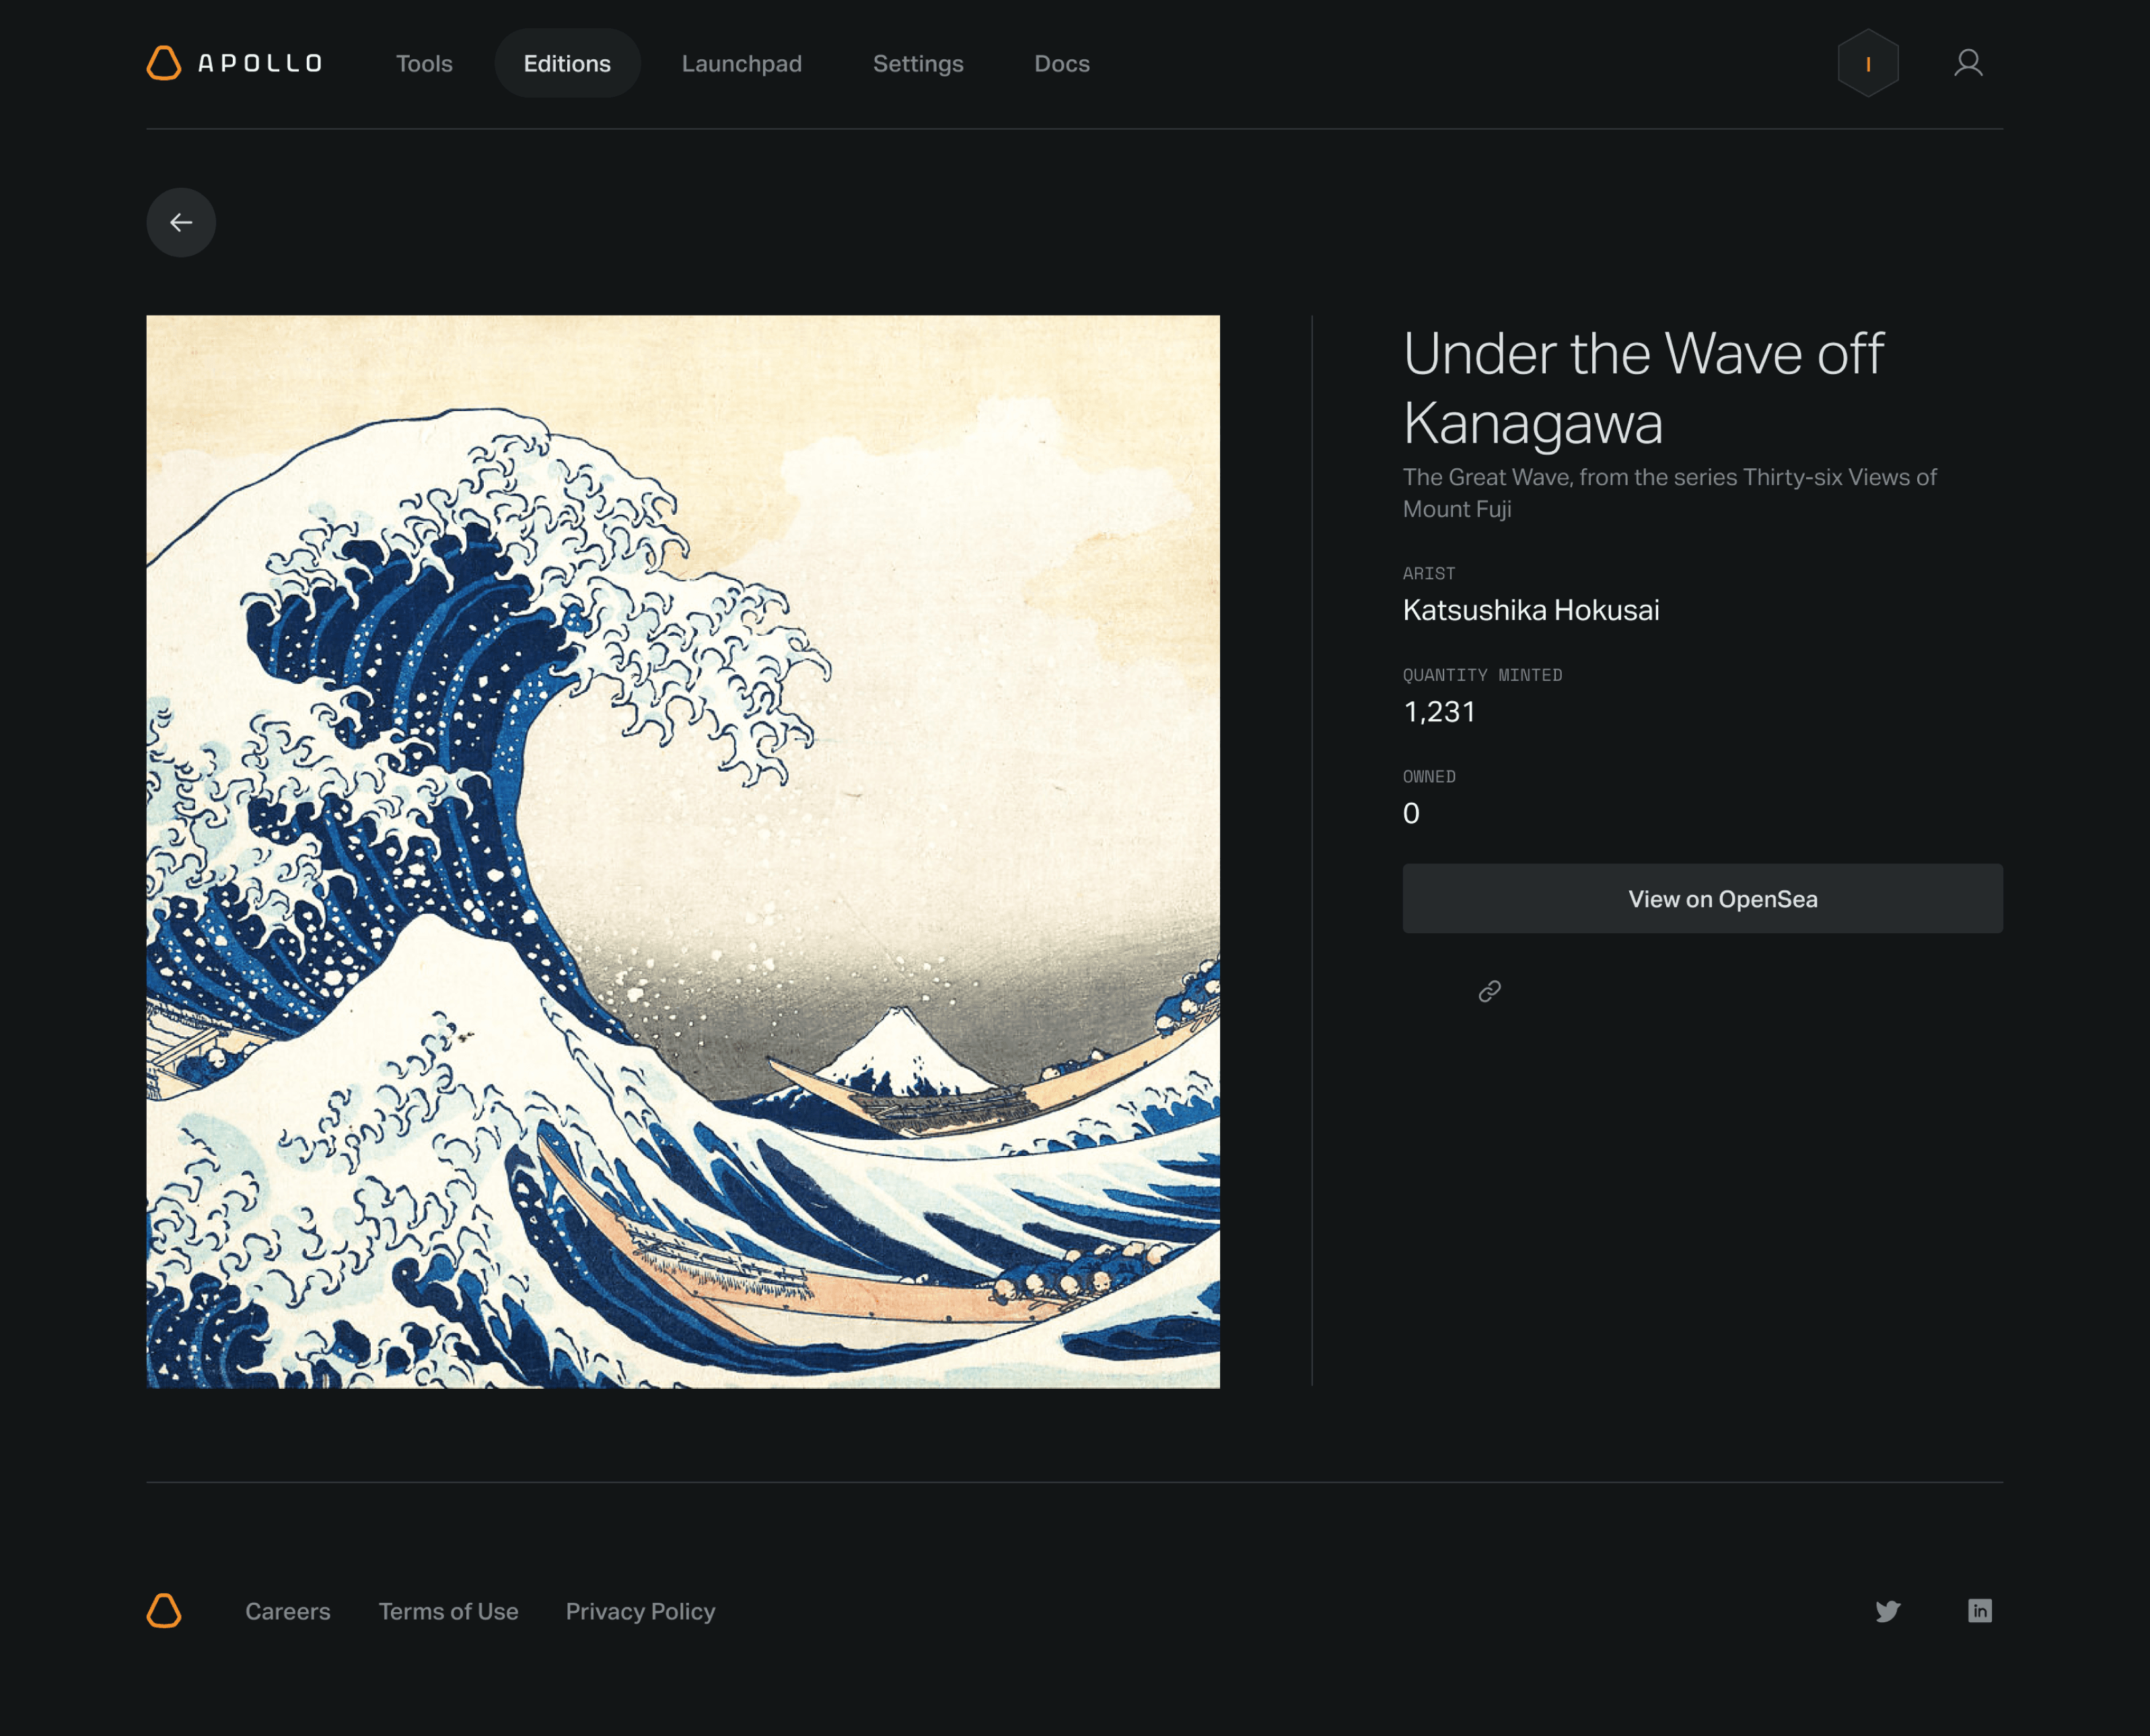Viewport: 2150px width, 1736px height.
Task: Select the artist name Katsushika Hokusai
Action: coord(1530,610)
